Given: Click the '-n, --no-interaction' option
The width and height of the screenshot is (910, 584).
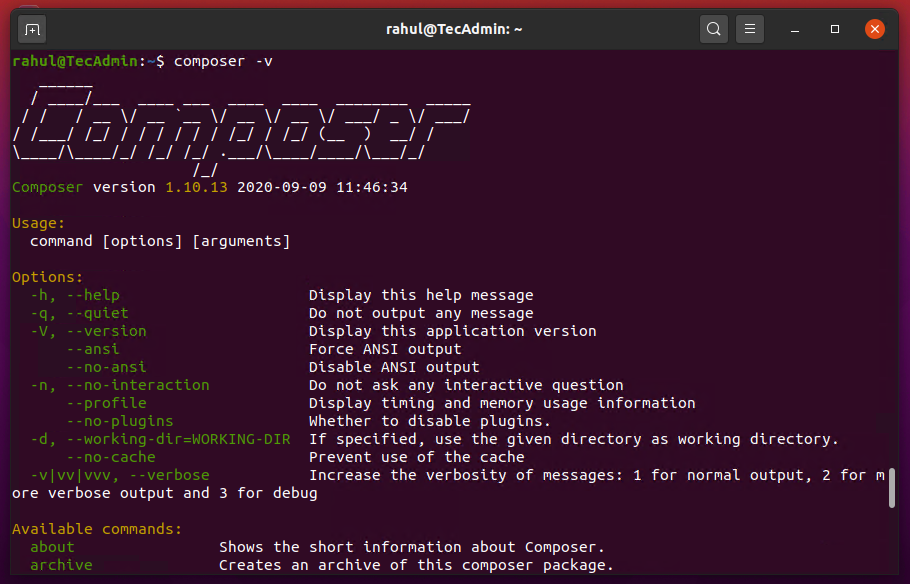Looking at the screenshot, I should click(x=120, y=385).
